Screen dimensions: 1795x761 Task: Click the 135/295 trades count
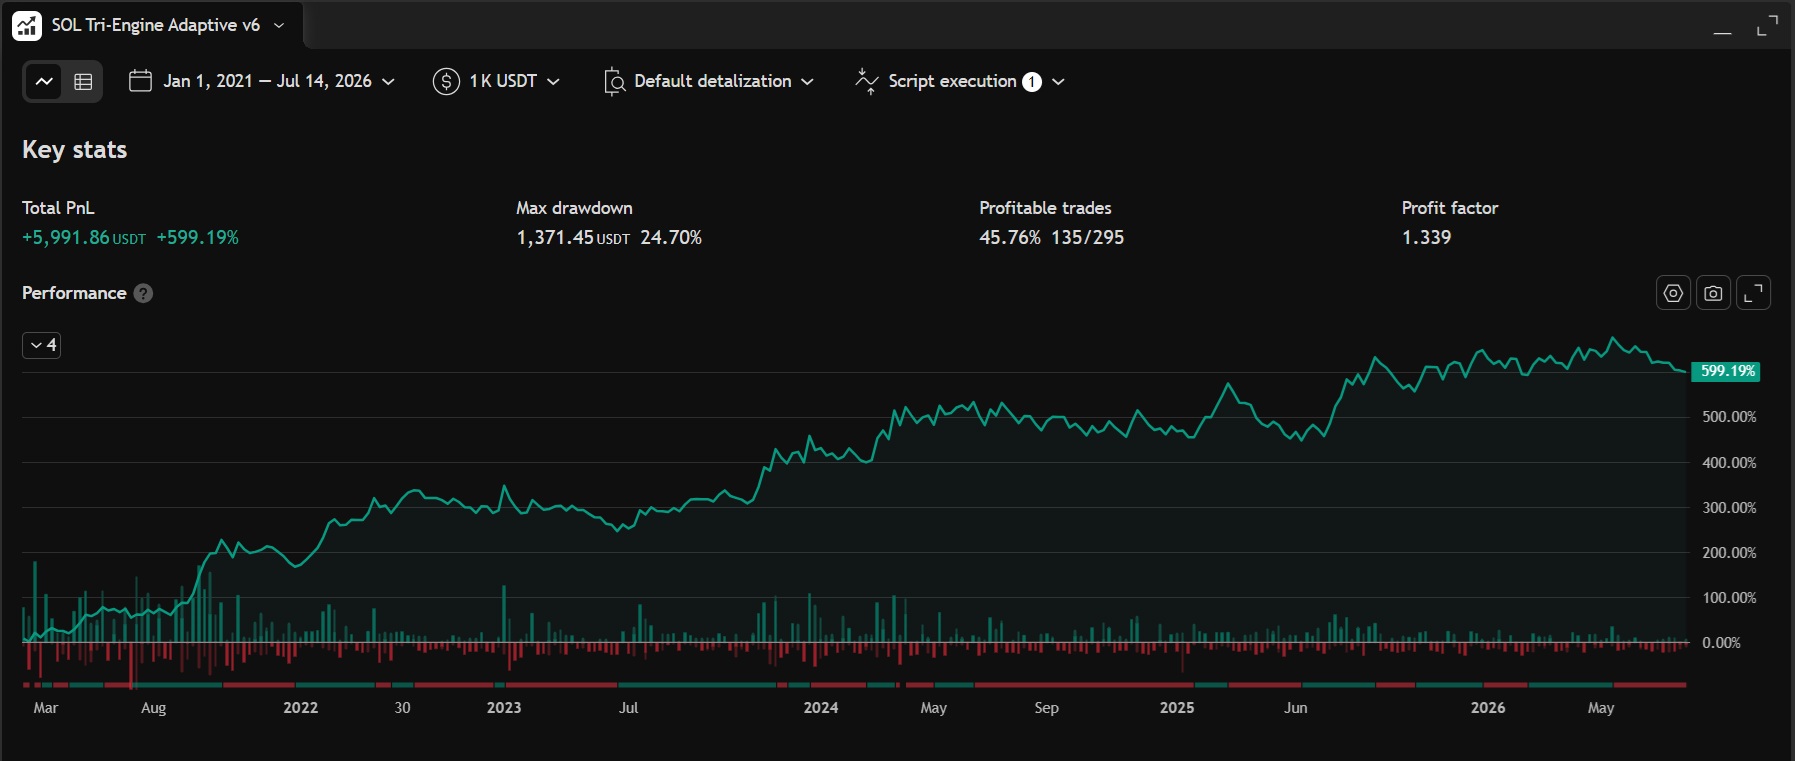tap(1088, 238)
